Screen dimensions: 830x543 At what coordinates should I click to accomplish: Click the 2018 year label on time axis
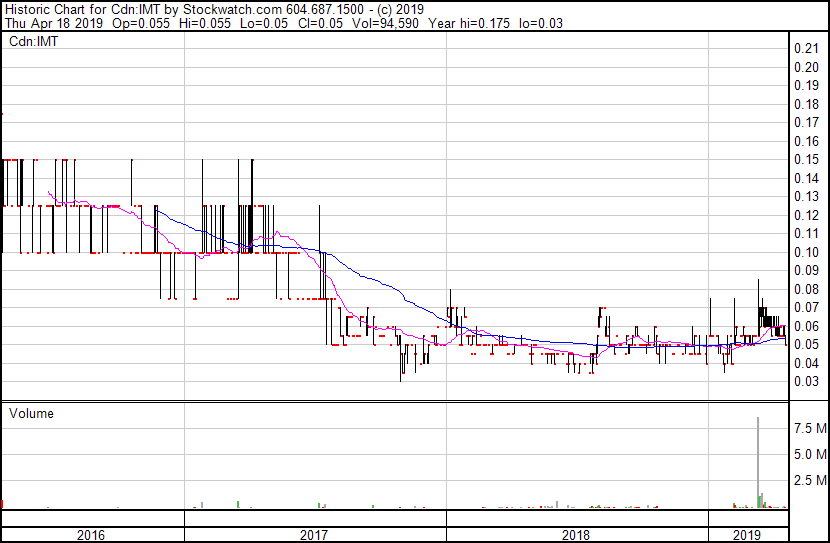click(x=575, y=535)
